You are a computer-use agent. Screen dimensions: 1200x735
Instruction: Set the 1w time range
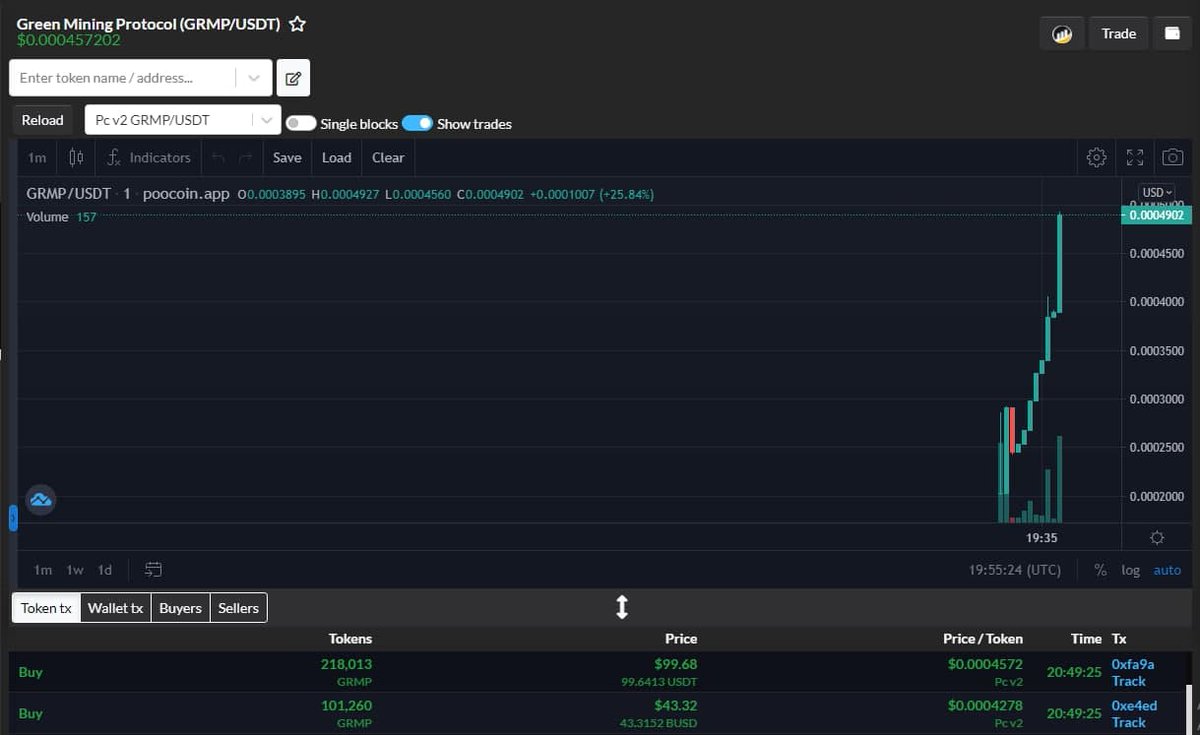(75, 570)
